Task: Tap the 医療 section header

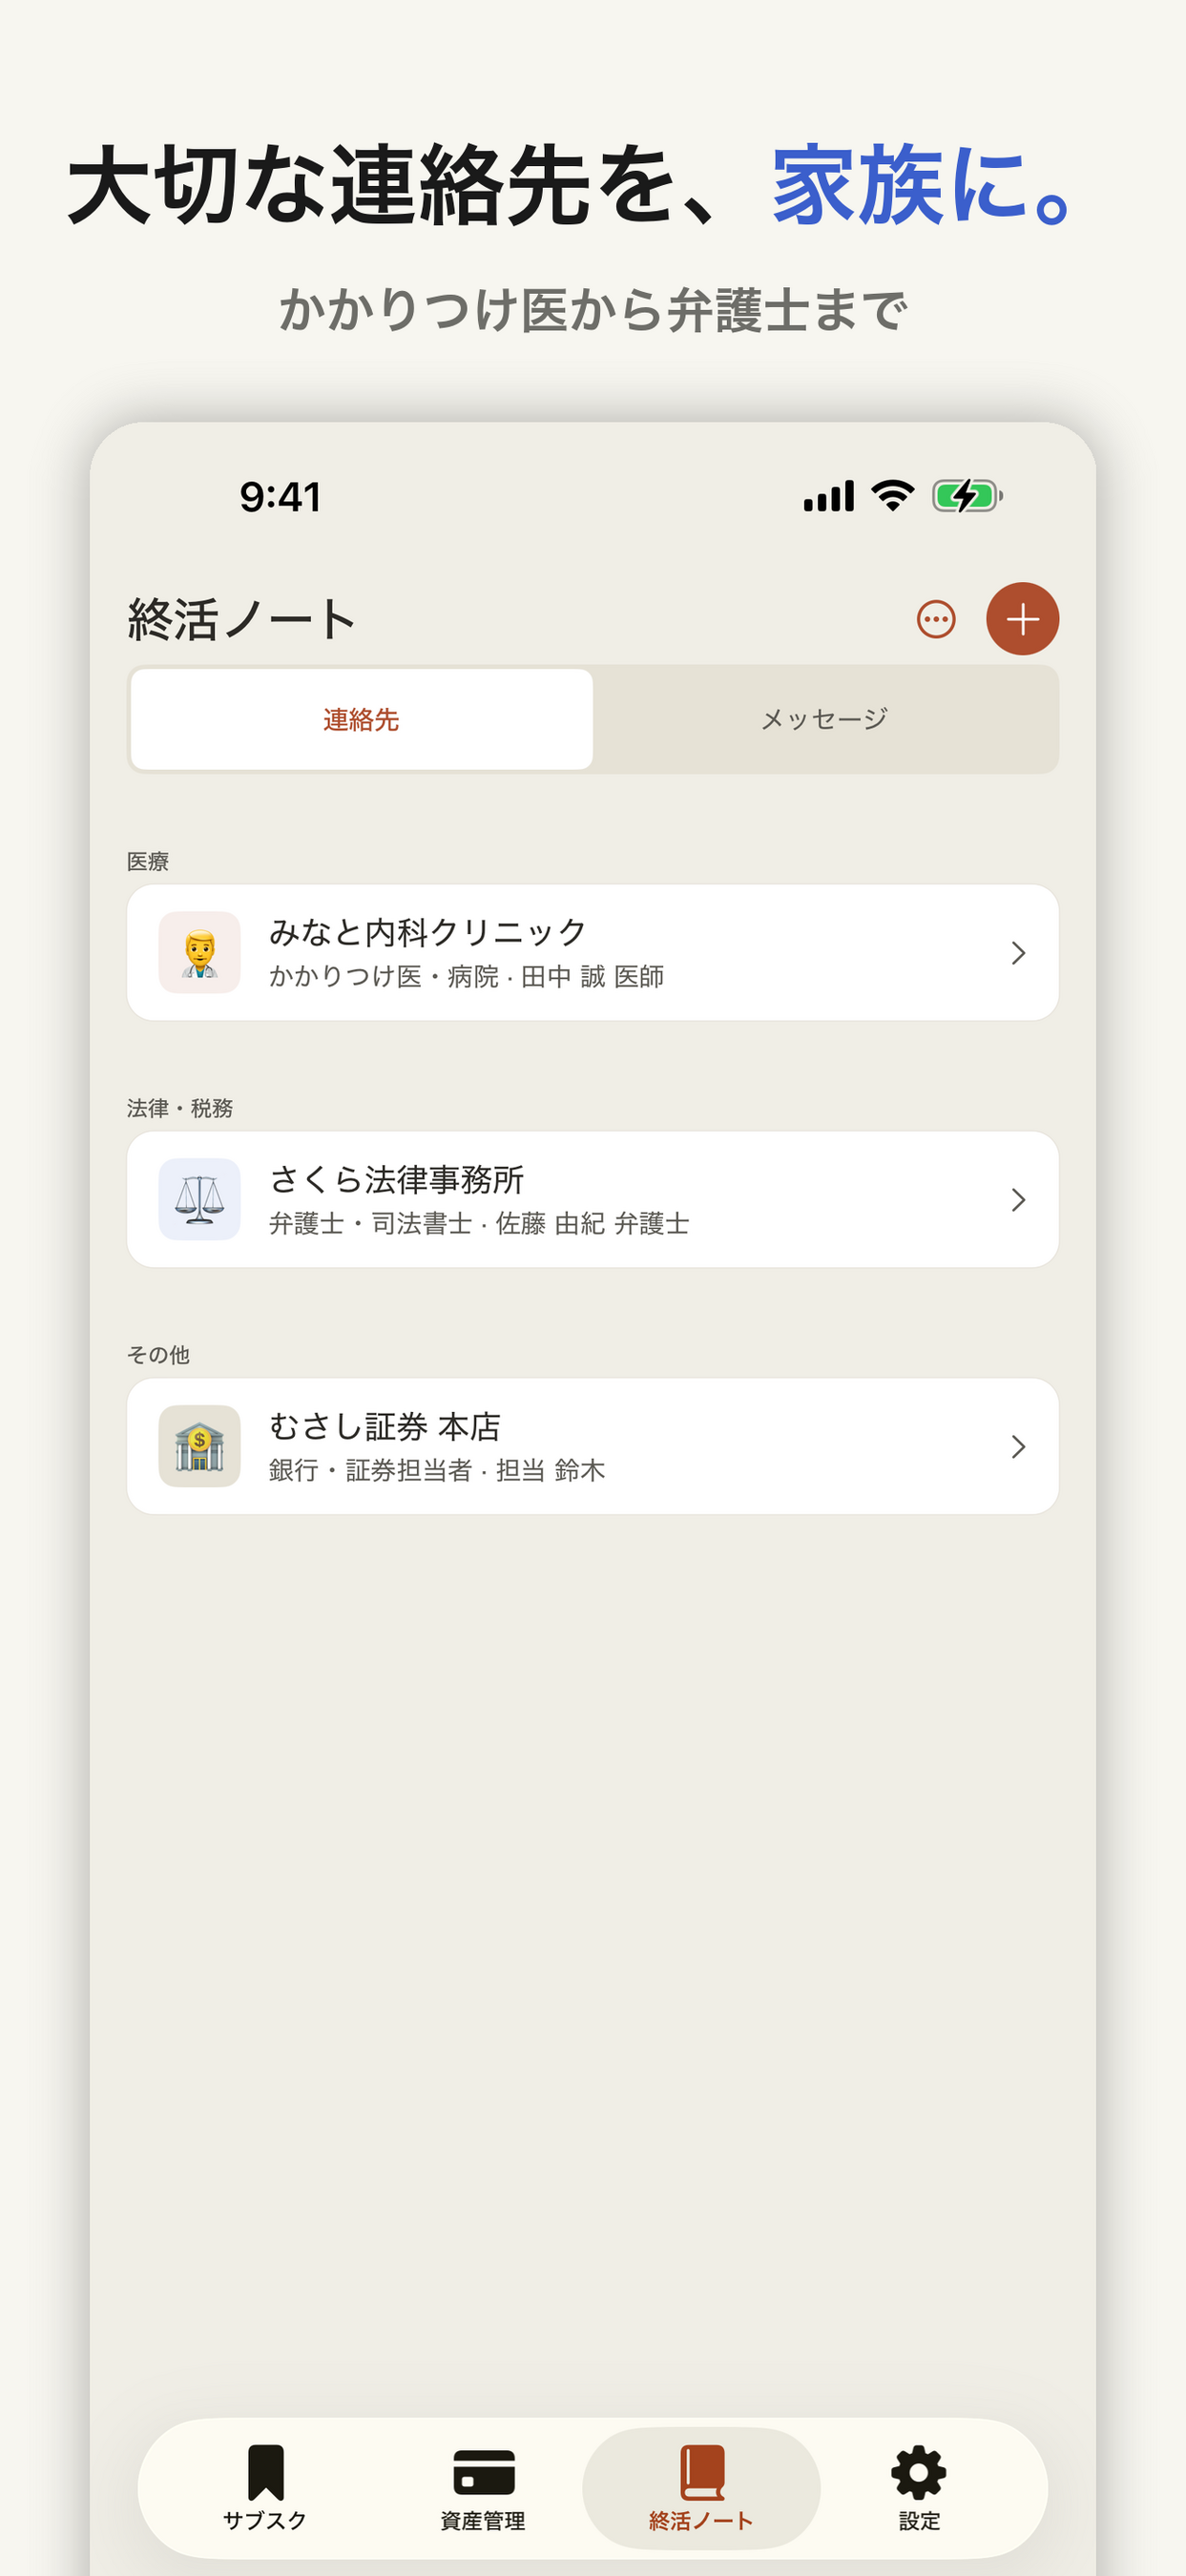Action: pos(148,861)
